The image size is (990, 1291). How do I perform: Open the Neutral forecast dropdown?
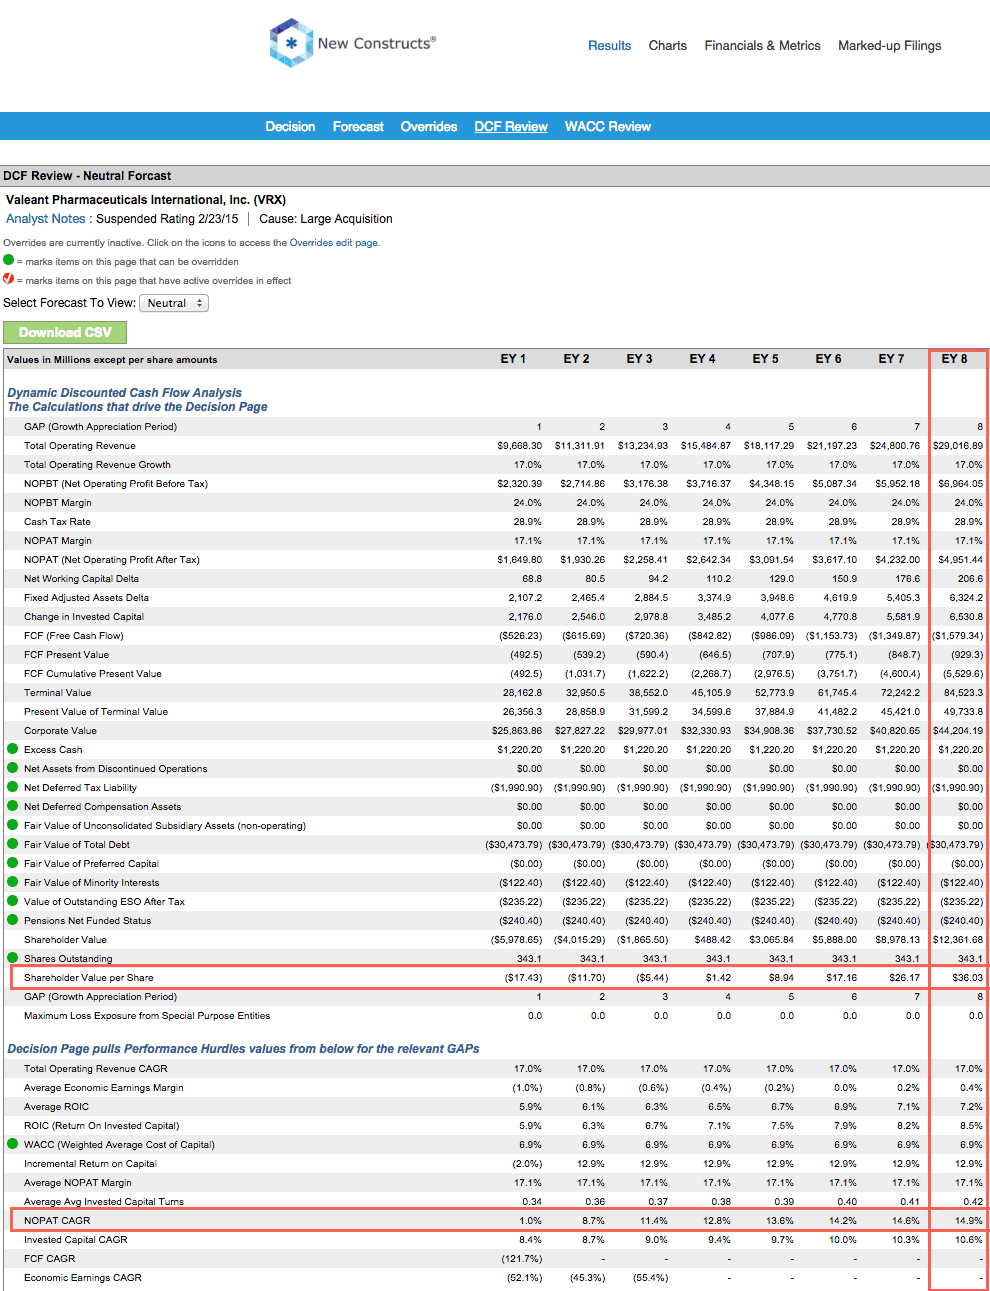(x=174, y=303)
